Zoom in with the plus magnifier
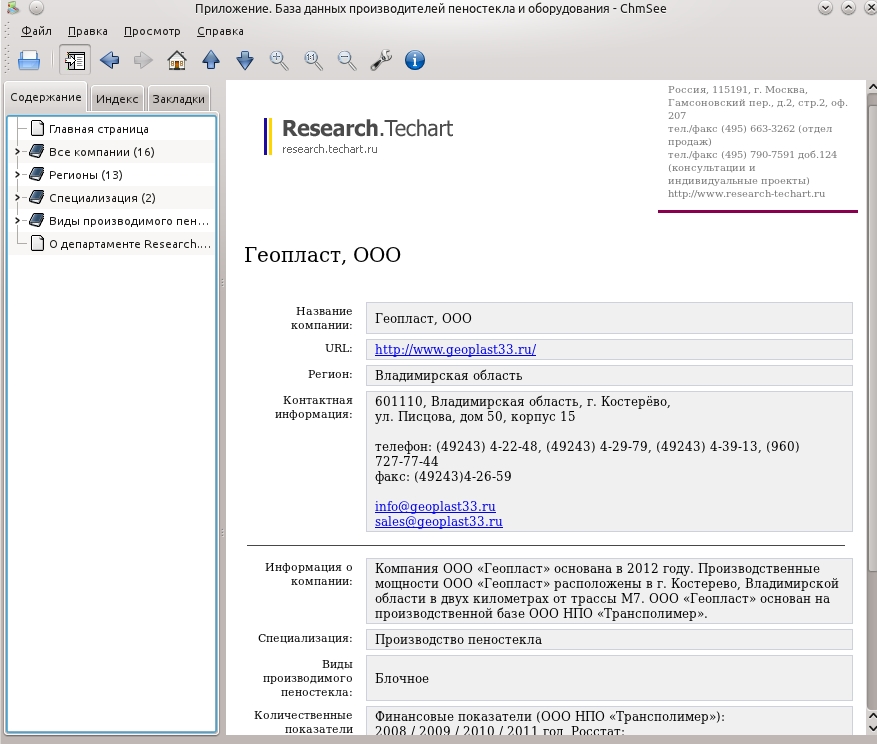Screen dimensions: 877x744 [279, 60]
